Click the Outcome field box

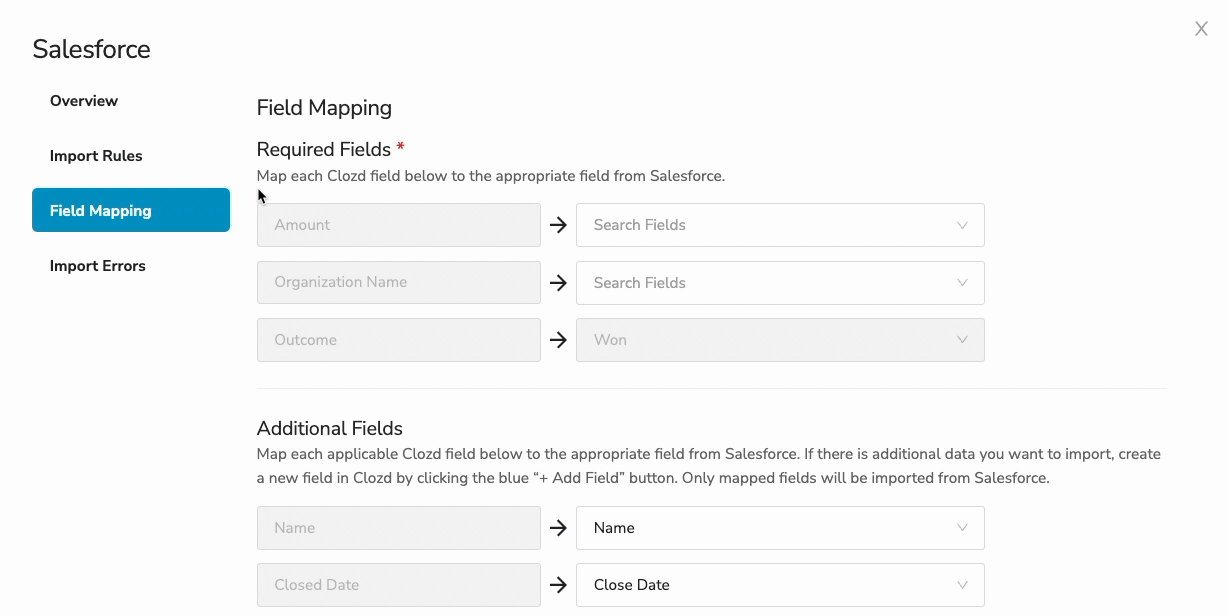398,340
